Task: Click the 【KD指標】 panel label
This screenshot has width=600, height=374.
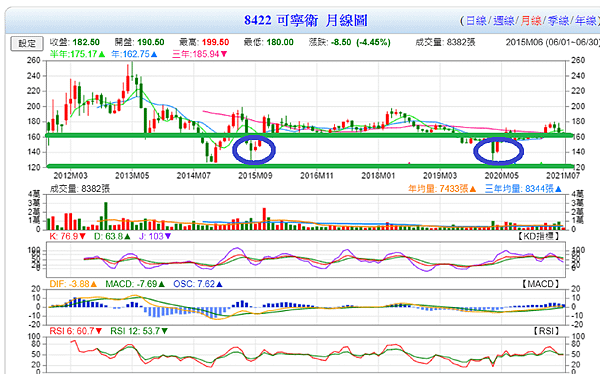Action: pos(538,236)
